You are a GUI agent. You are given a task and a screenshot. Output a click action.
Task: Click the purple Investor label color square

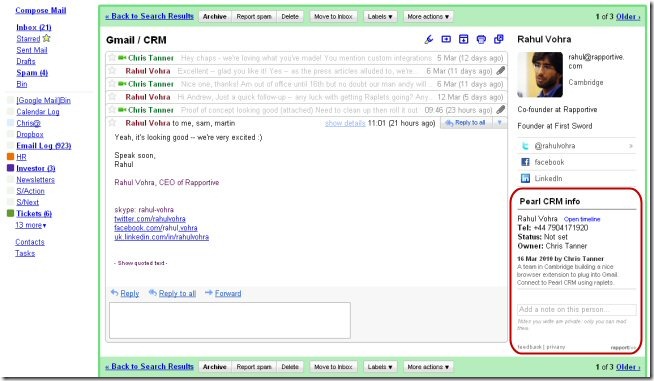pos(11,168)
